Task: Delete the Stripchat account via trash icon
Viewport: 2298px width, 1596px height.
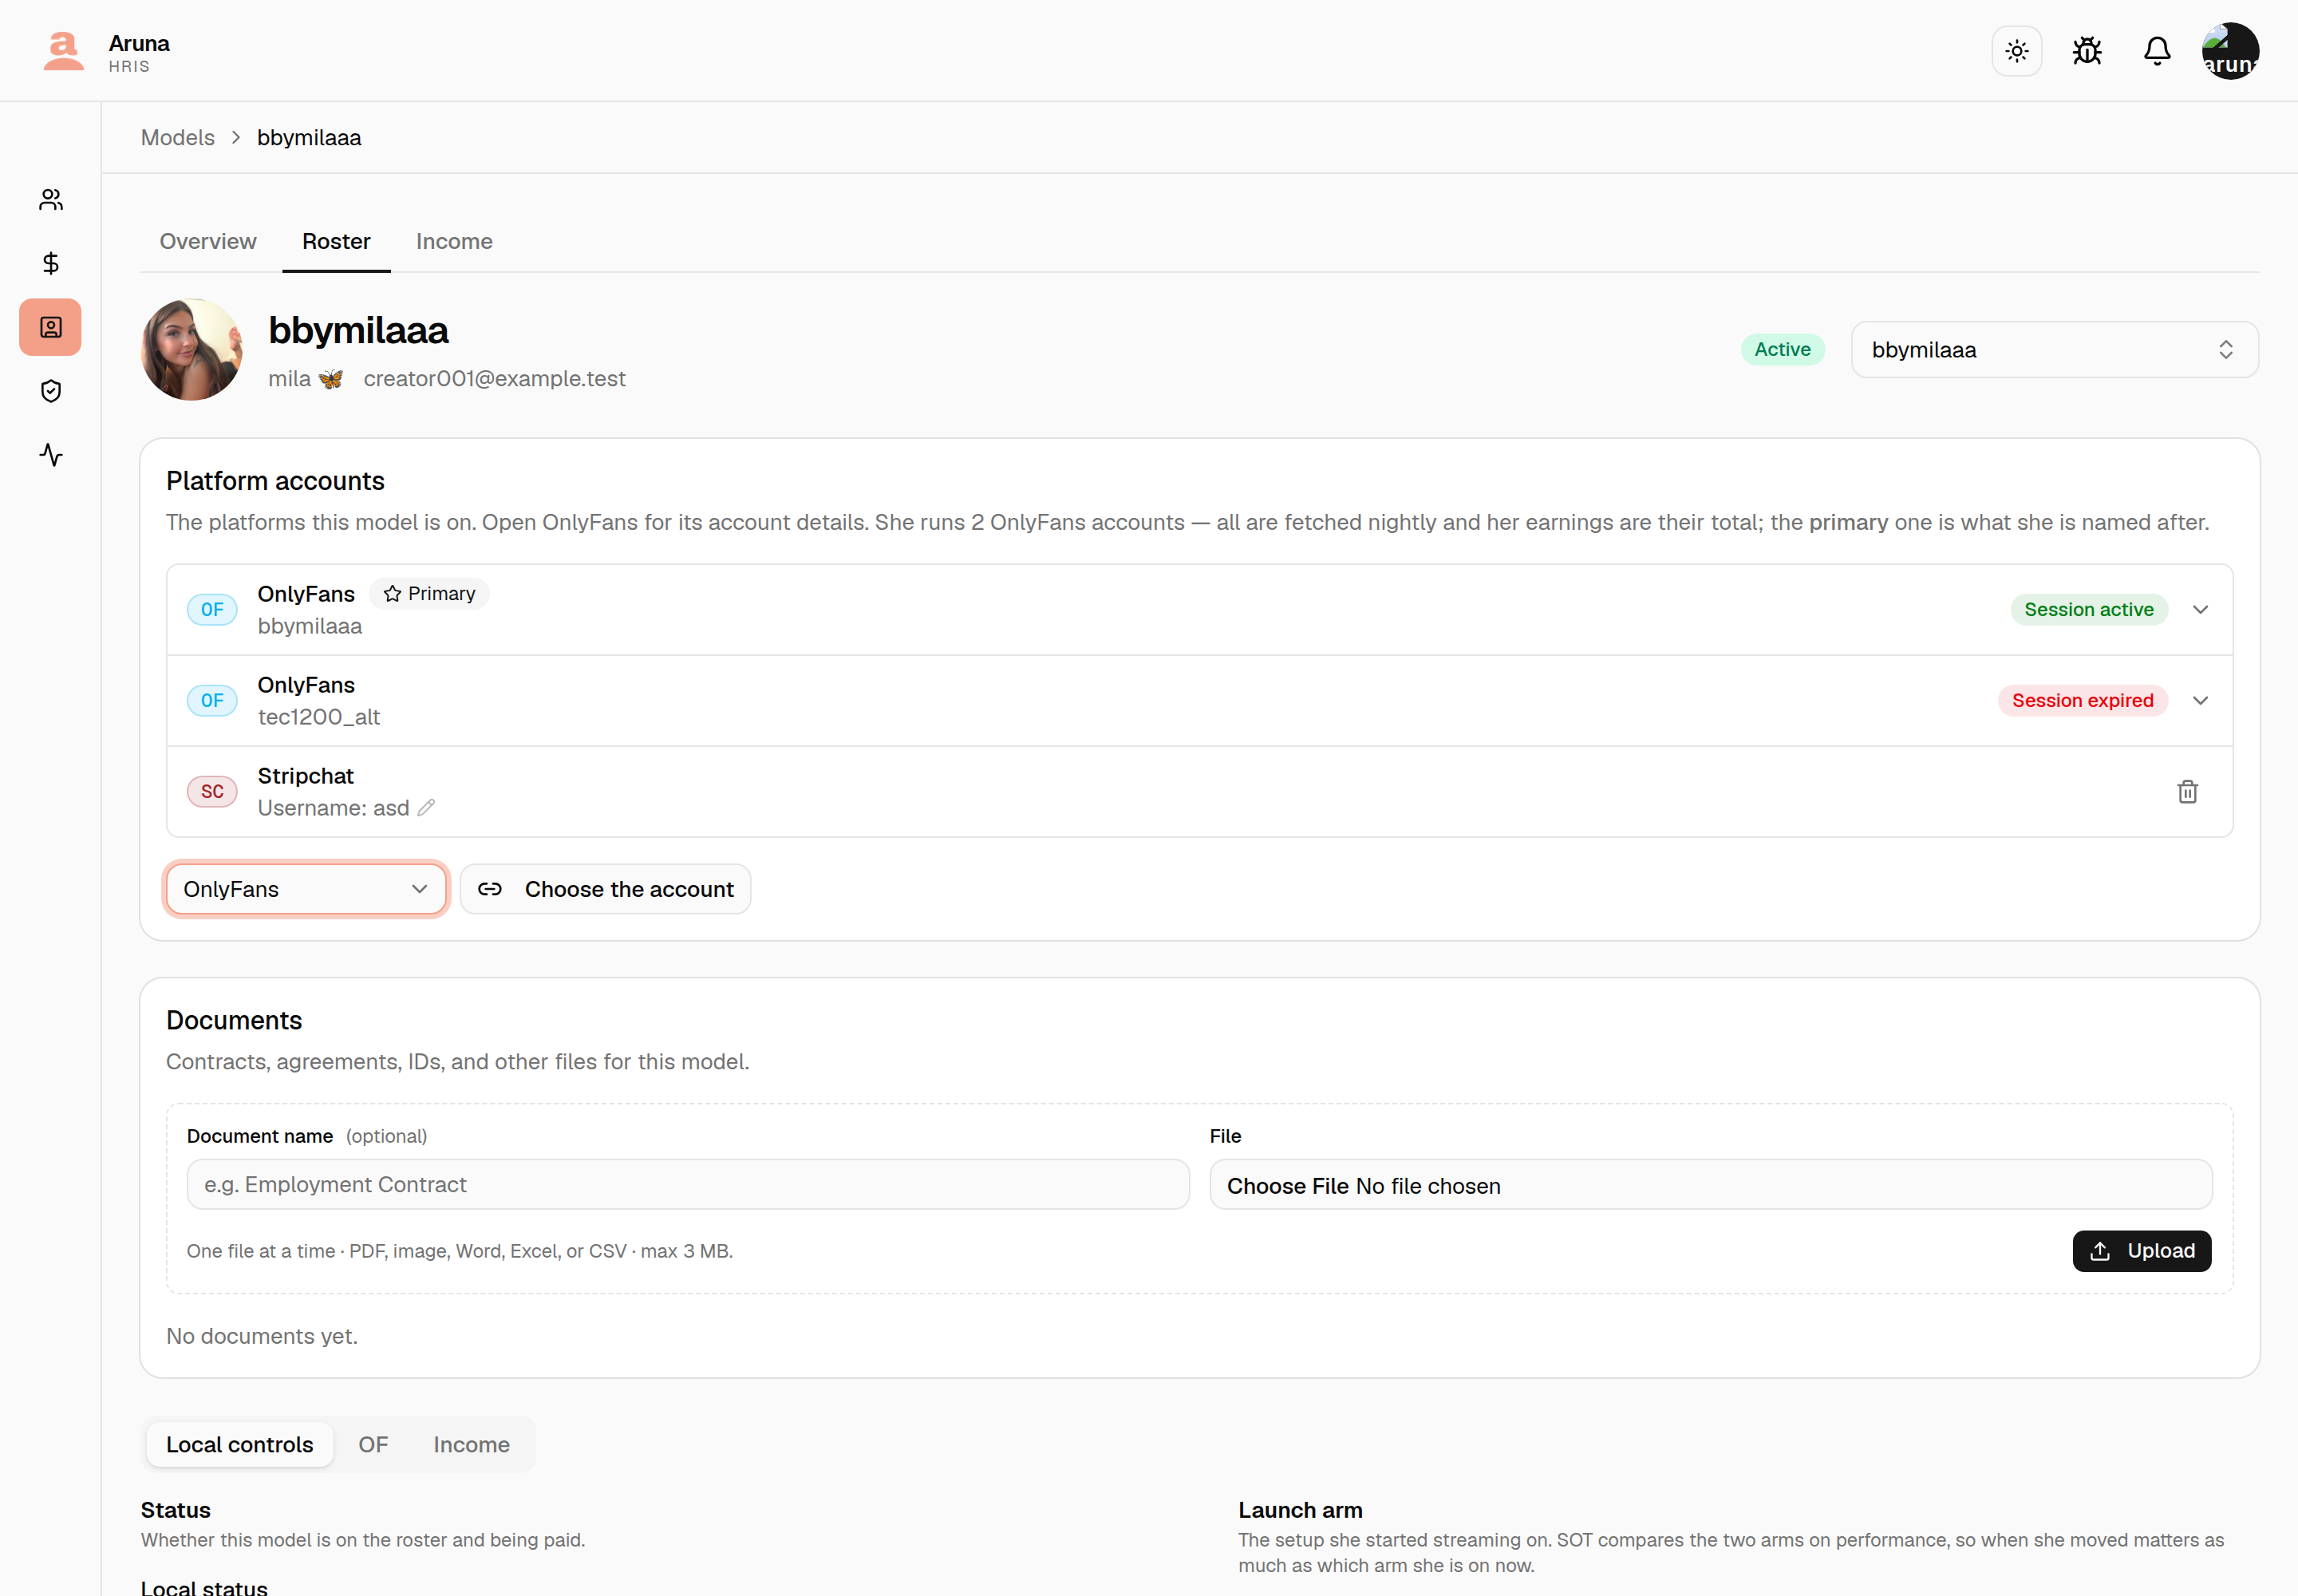Action: coord(2187,792)
